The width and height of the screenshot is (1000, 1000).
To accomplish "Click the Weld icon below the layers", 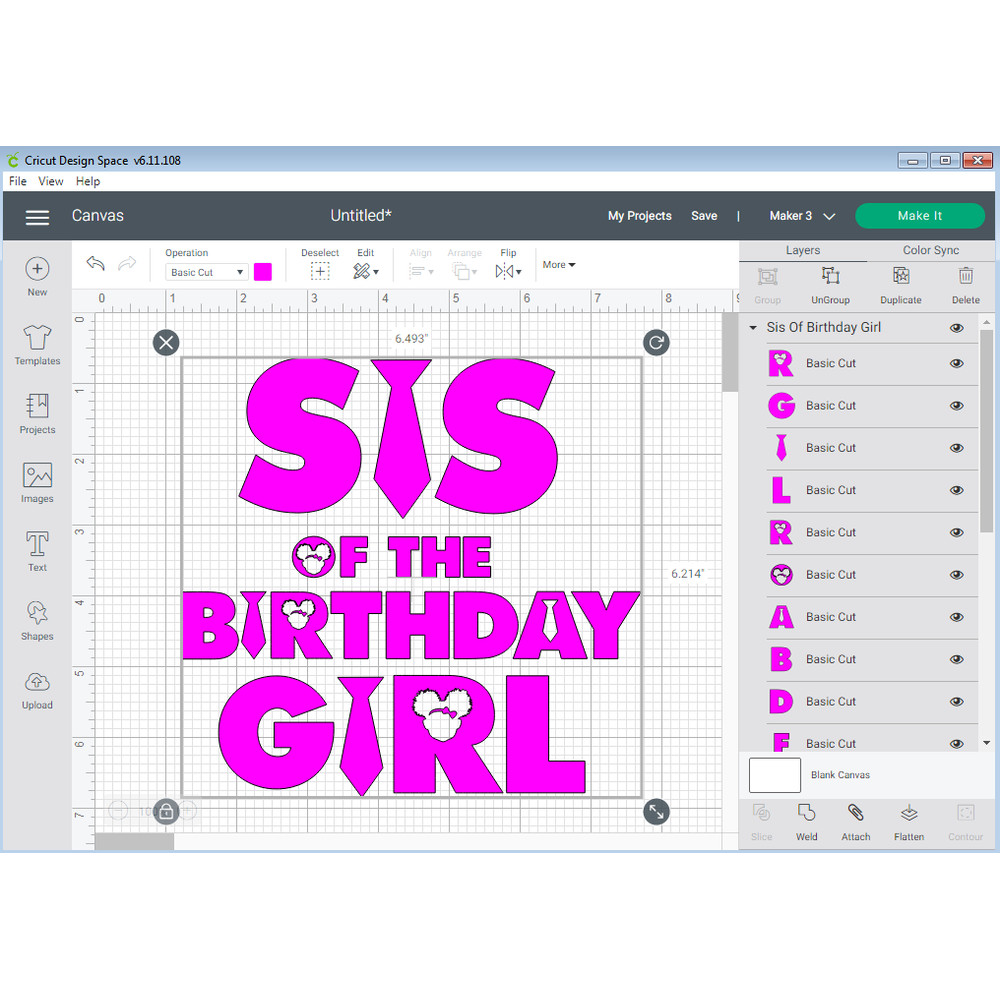I will coord(806,822).
